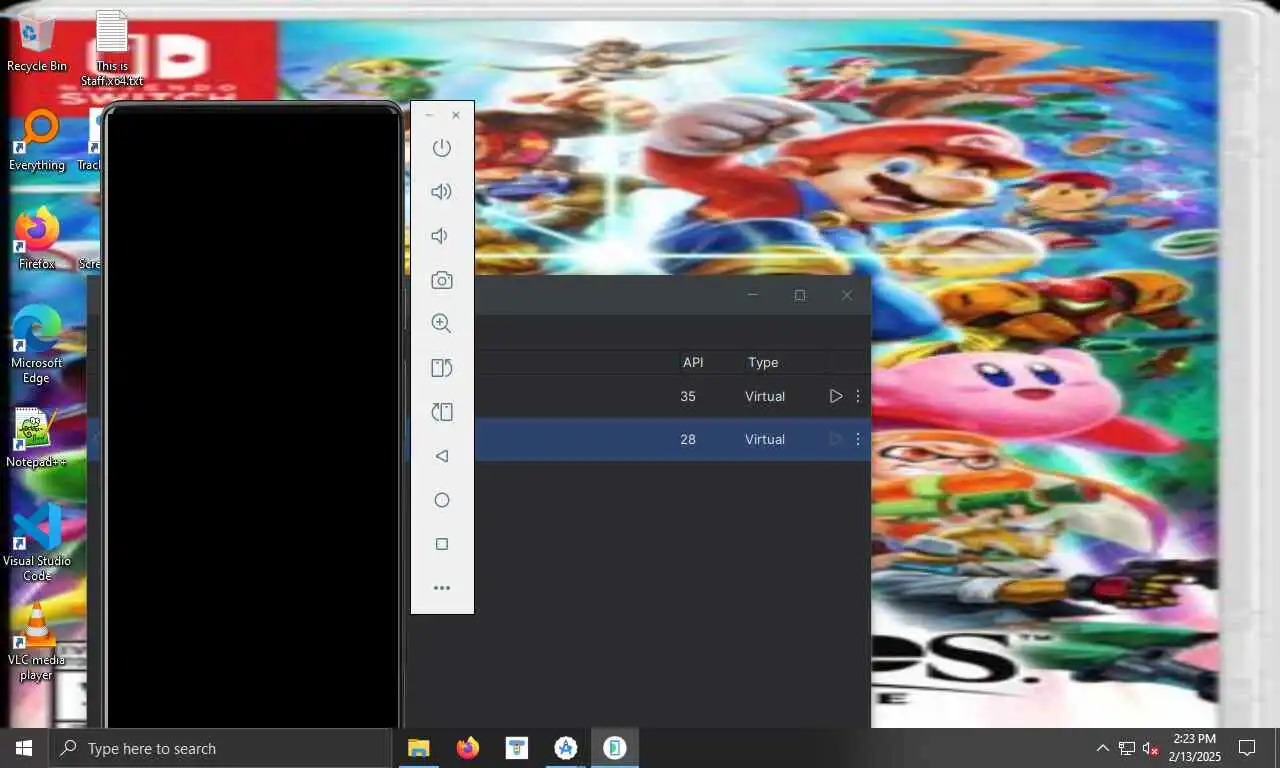The height and width of the screenshot is (768, 1280).
Task: Click the black emulator phone screen
Action: [x=252, y=418]
